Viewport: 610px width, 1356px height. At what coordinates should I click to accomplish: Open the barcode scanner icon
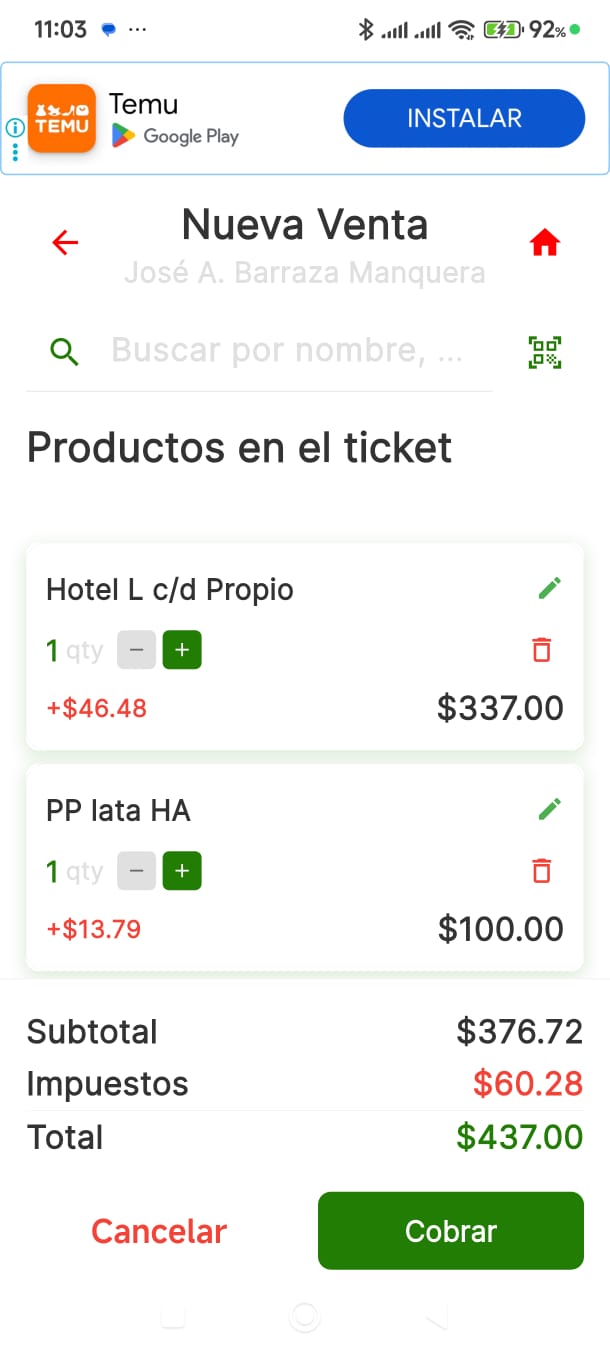click(x=544, y=352)
